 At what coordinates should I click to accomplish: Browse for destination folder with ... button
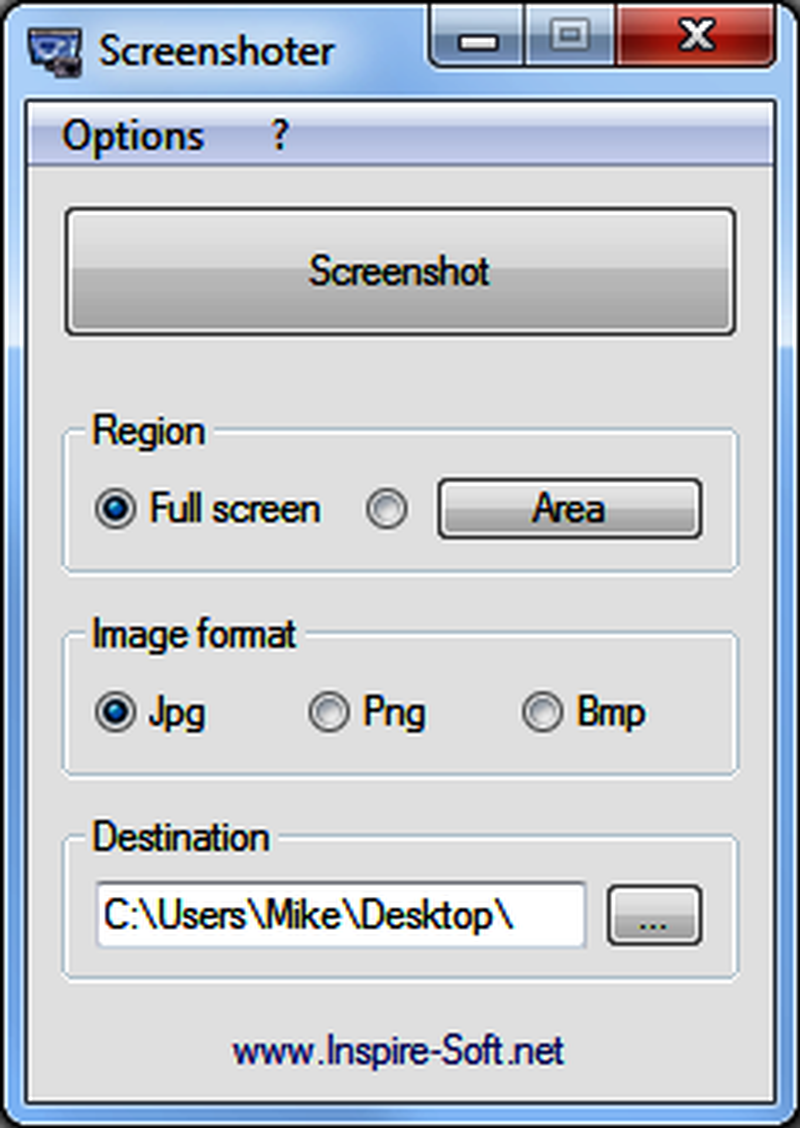pos(654,915)
